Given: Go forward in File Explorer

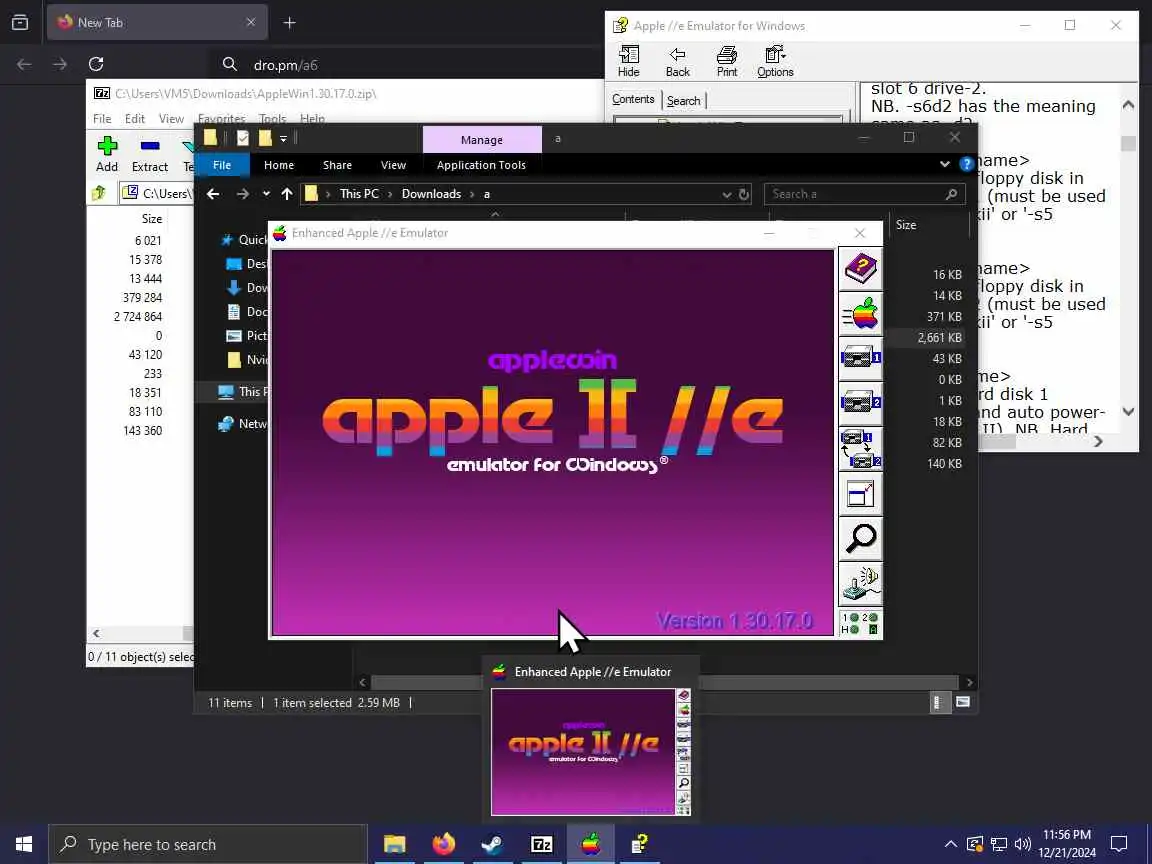Looking at the screenshot, I should 242,194.
